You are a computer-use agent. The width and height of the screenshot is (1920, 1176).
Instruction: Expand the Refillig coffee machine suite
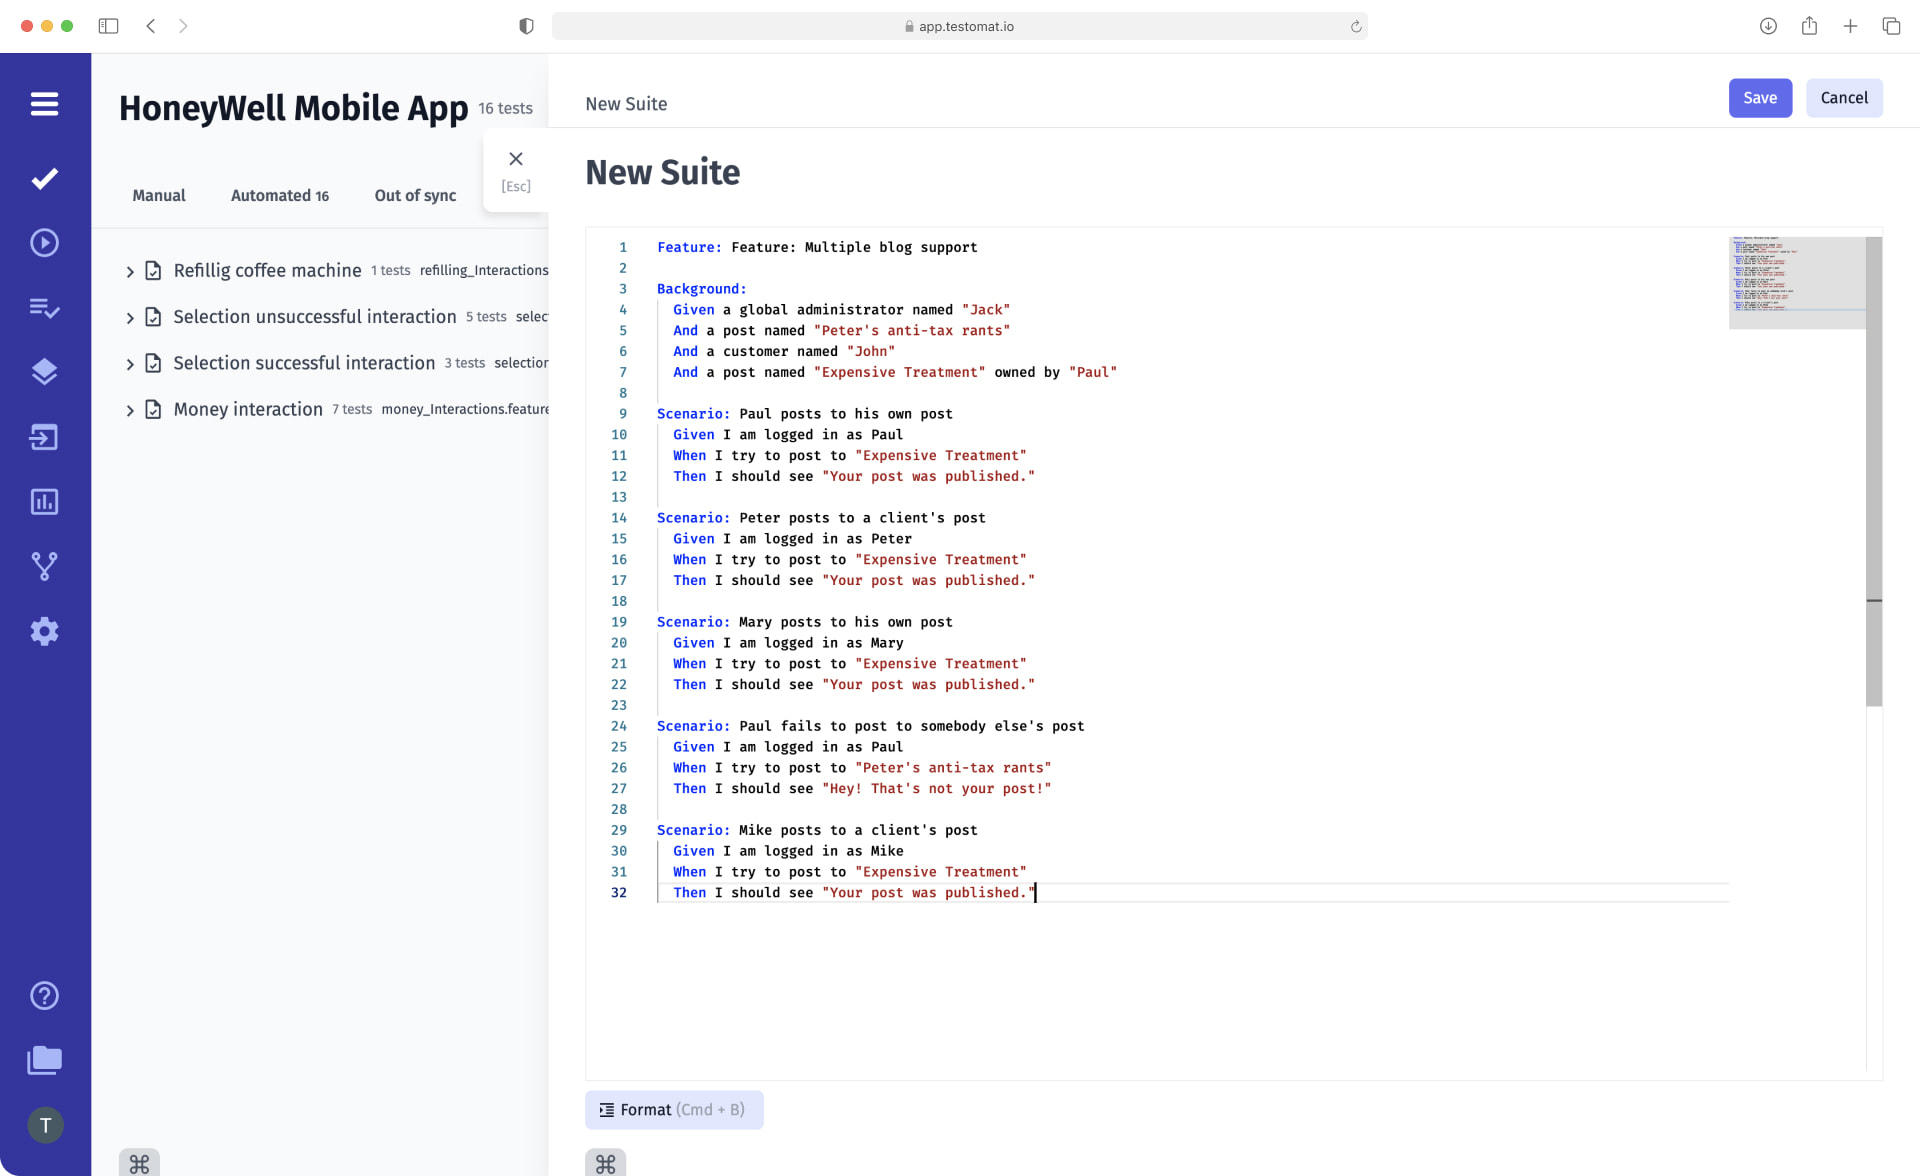coord(130,270)
